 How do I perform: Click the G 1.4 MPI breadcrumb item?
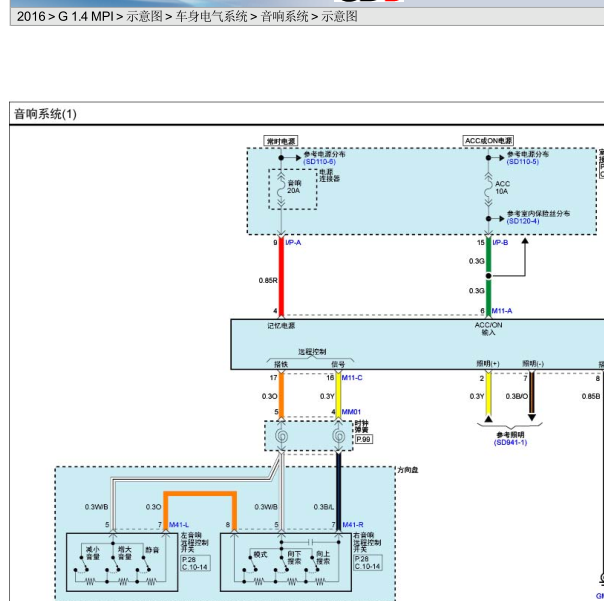[x=86, y=17]
